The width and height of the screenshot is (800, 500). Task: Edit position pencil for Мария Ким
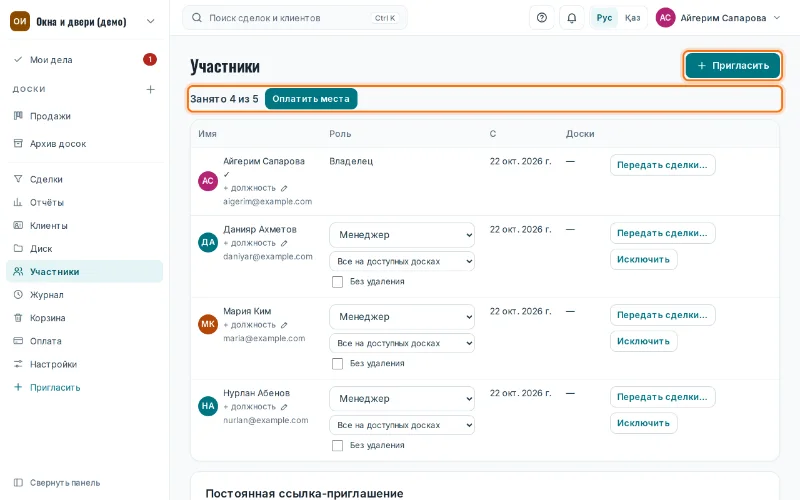point(284,325)
